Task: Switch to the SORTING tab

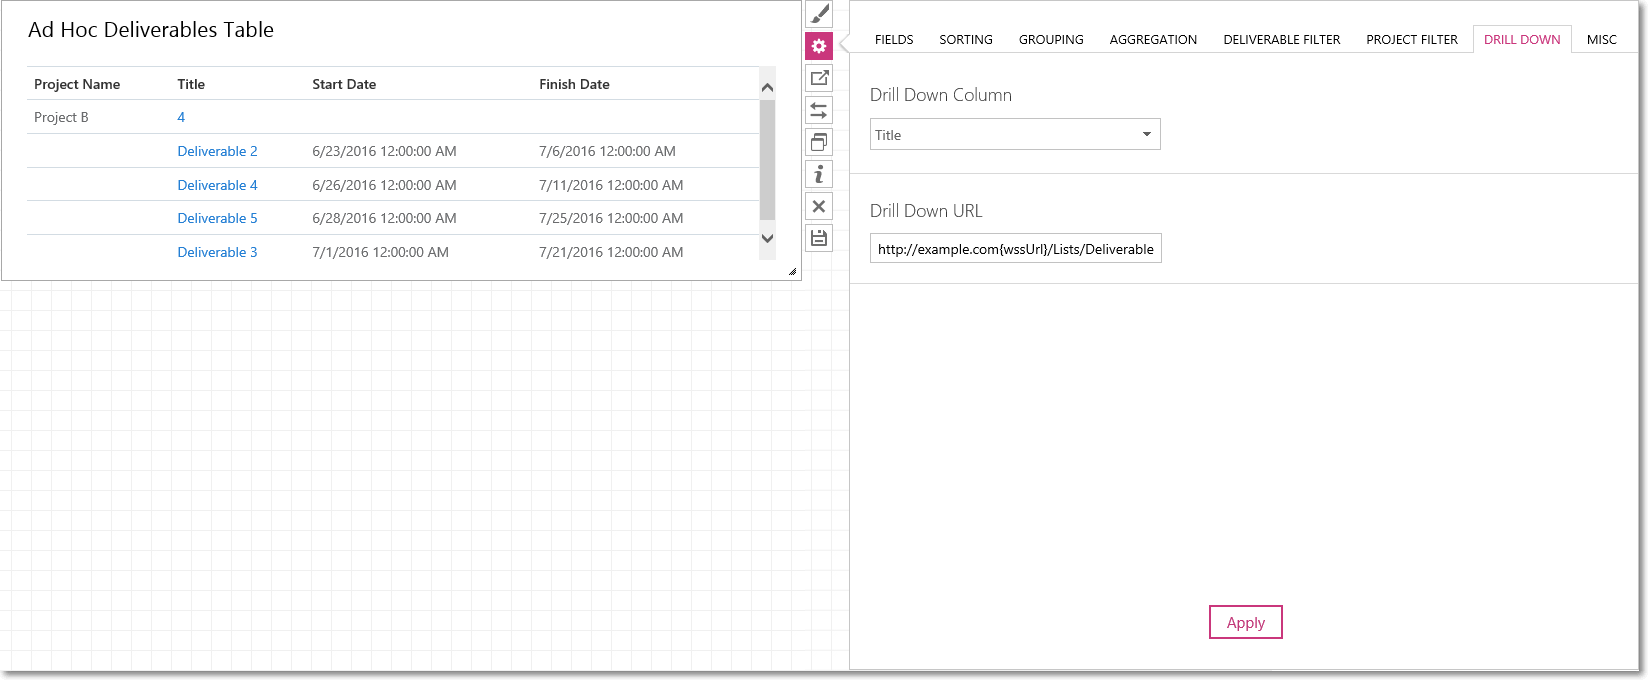Action: (x=966, y=40)
